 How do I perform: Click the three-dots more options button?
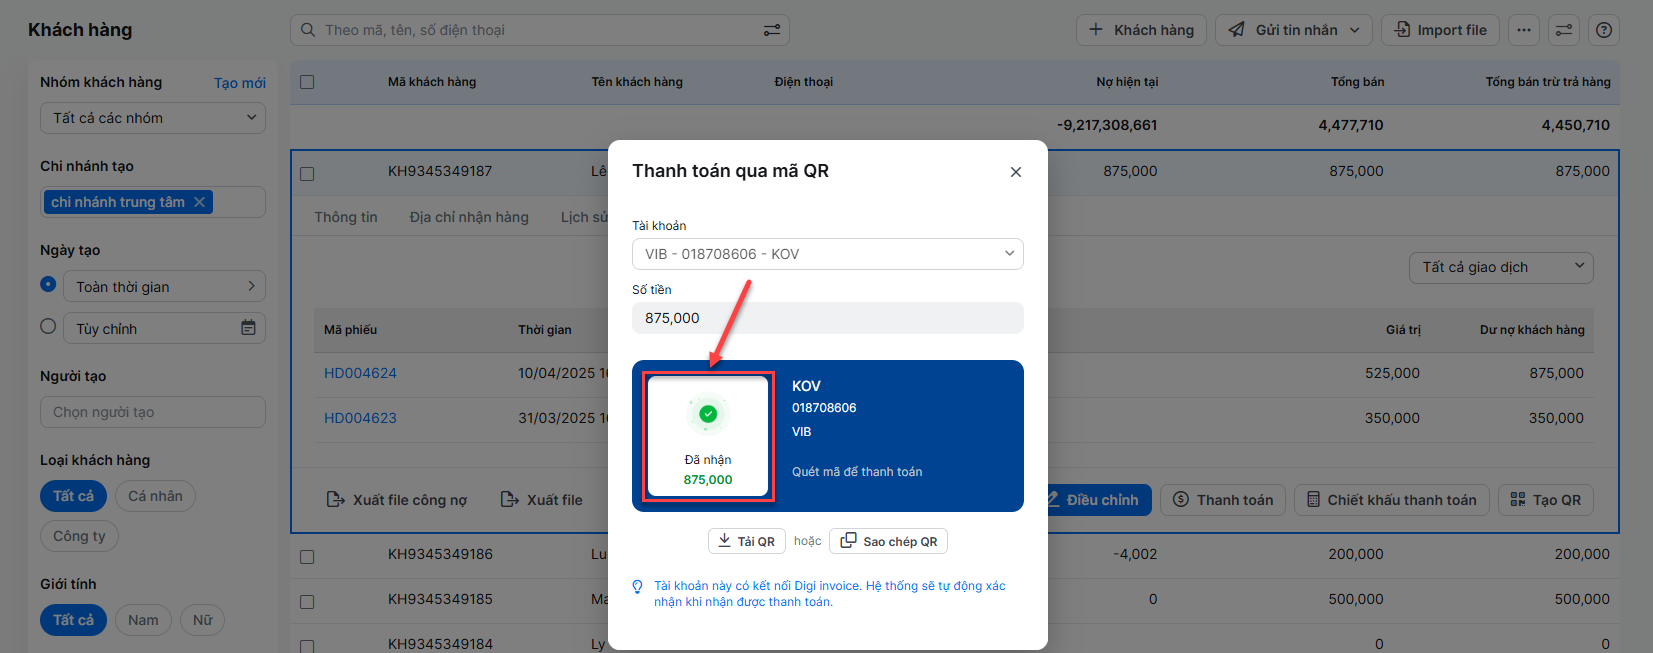[x=1524, y=30]
